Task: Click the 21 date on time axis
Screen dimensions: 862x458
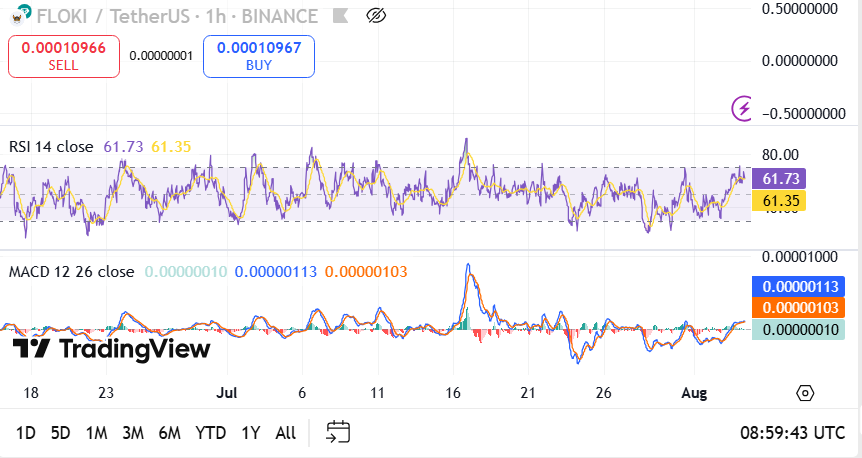Action: [x=528, y=393]
